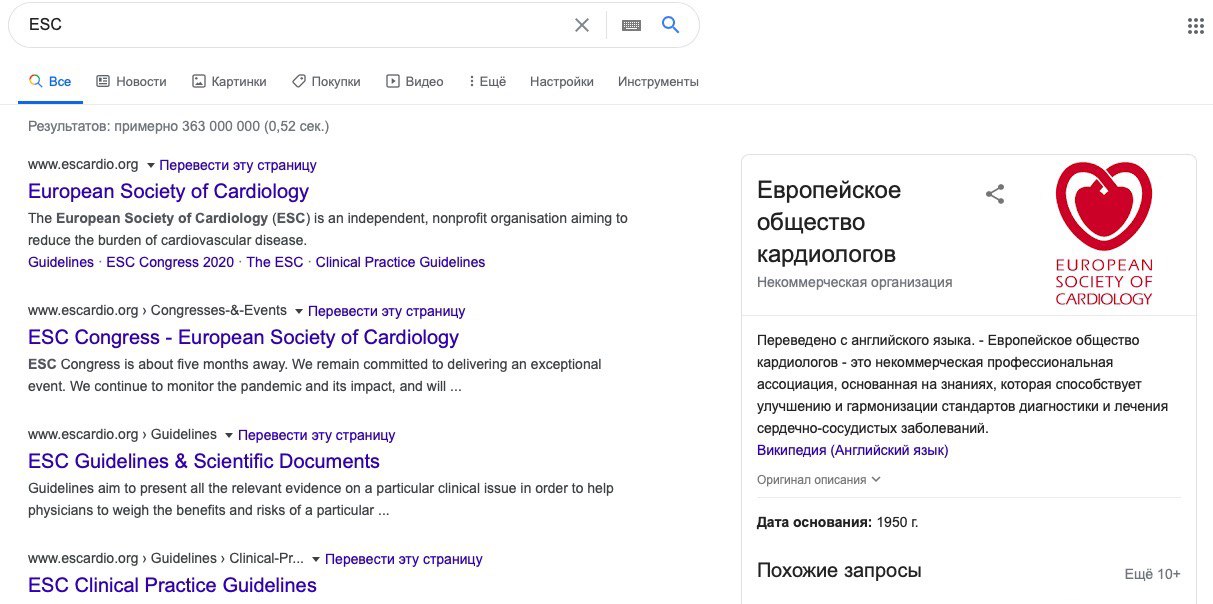Open ESC Guidelines & Scientific Documents result

coord(204,461)
